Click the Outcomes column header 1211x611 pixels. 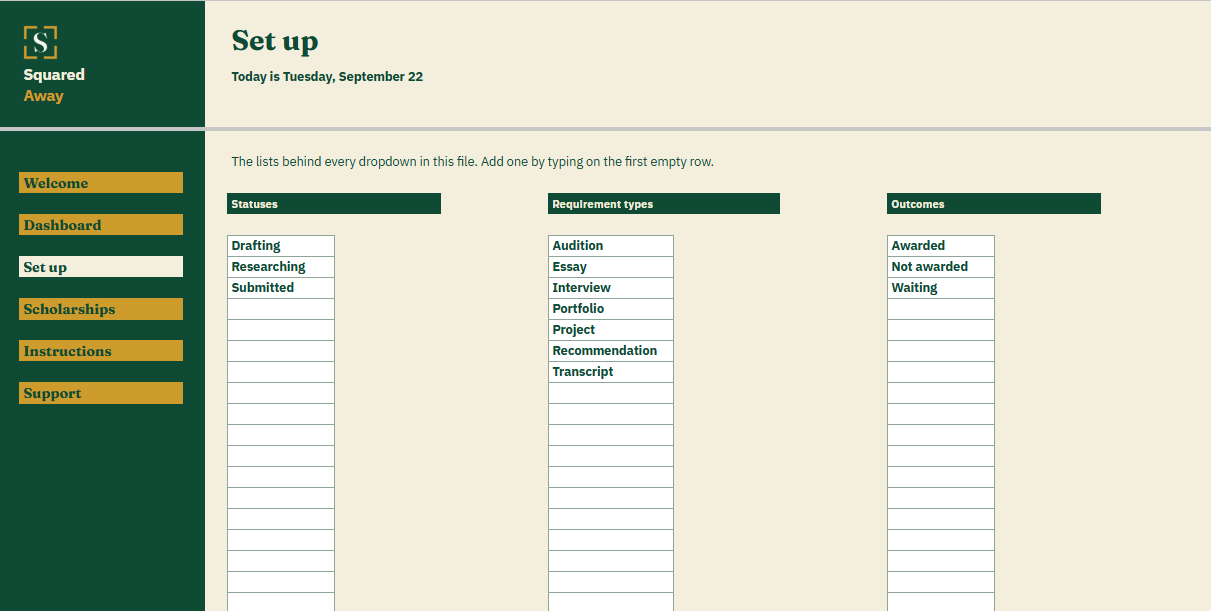(x=994, y=204)
